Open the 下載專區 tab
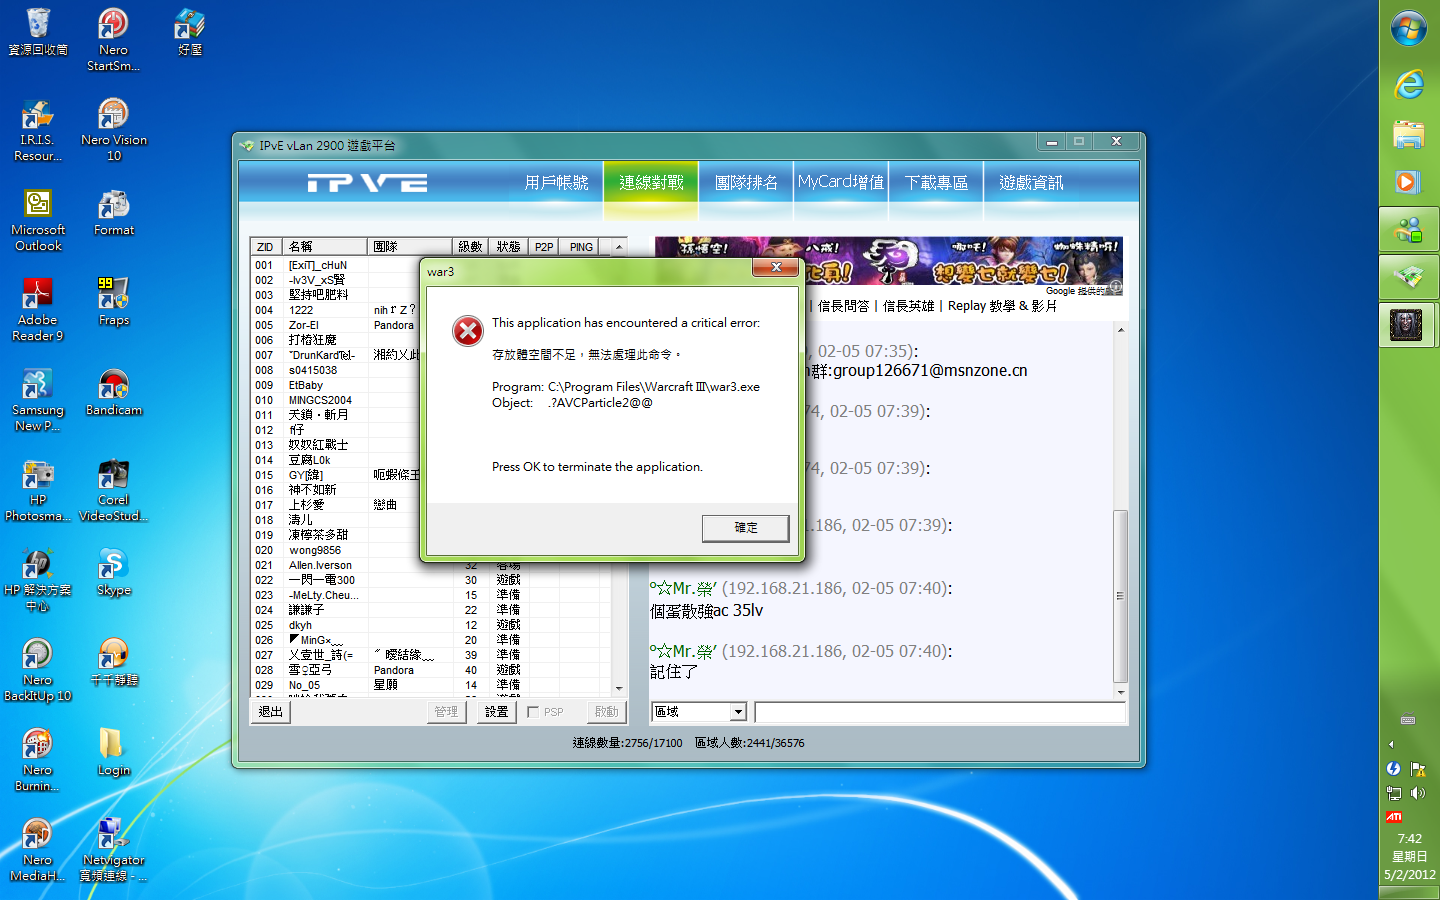This screenshot has width=1440, height=900. click(x=936, y=183)
